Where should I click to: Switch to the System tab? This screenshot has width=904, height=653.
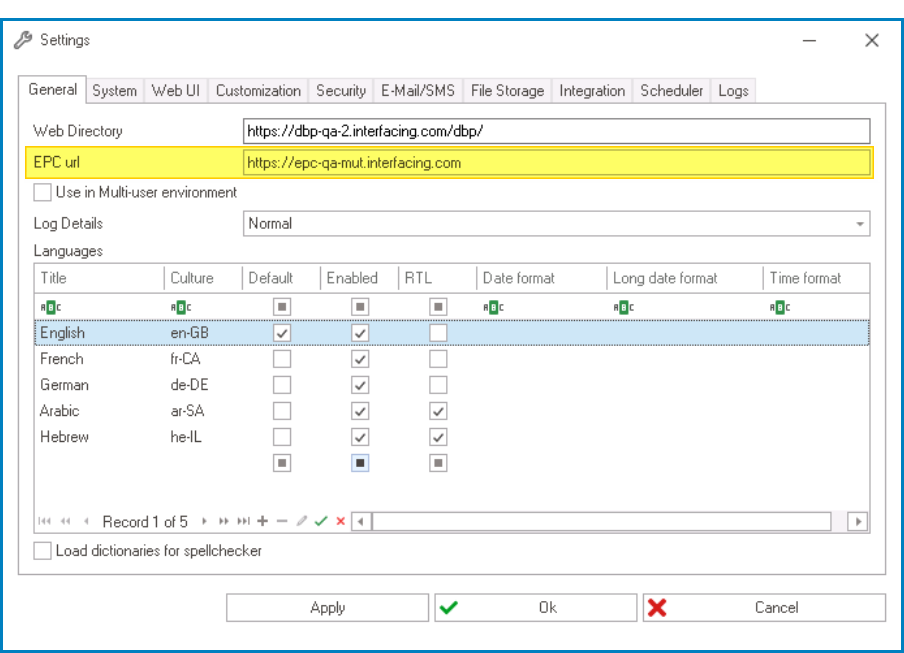click(115, 90)
